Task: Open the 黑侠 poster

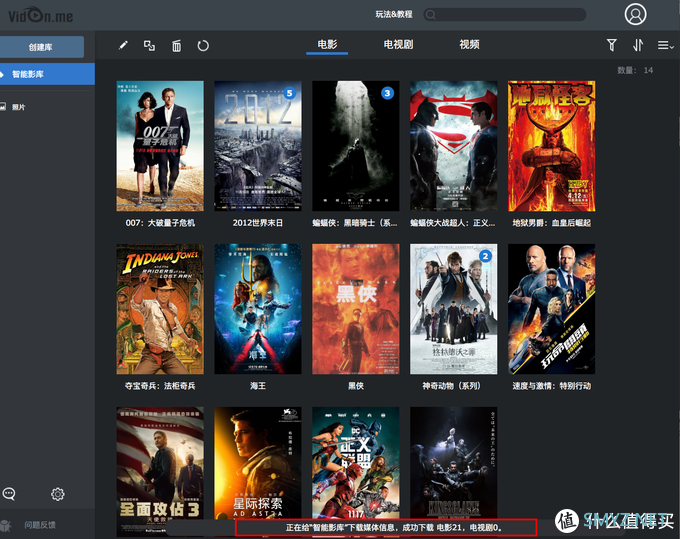Action: pyautogui.click(x=356, y=309)
